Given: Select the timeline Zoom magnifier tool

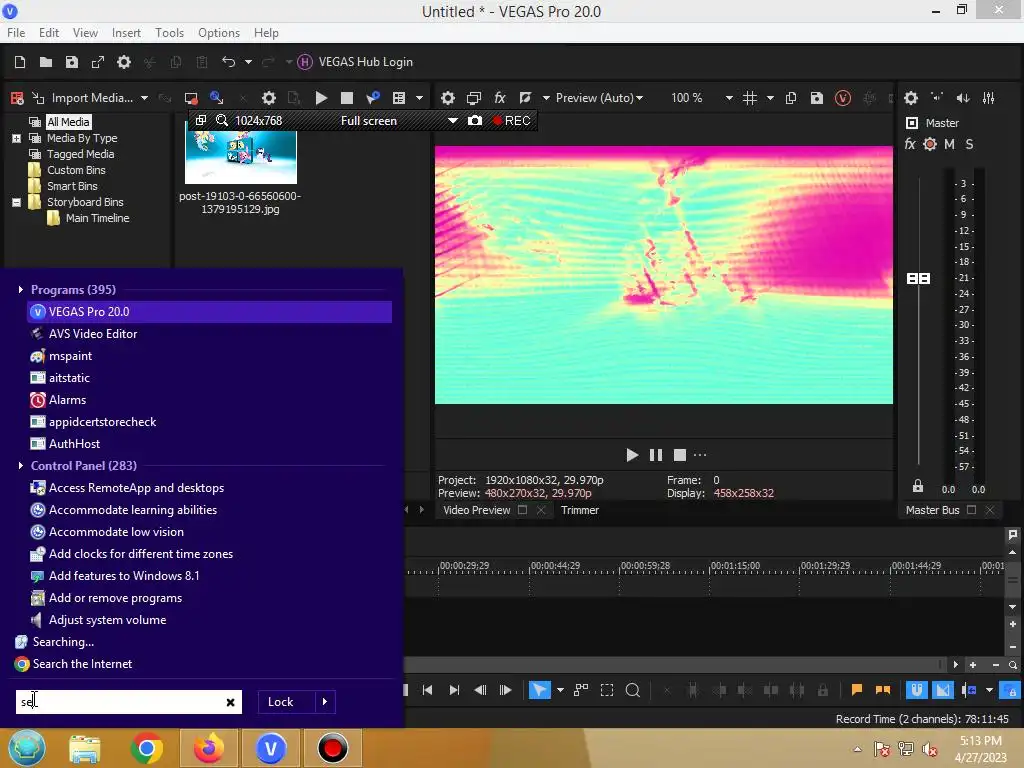Looking at the screenshot, I should (x=632, y=690).
